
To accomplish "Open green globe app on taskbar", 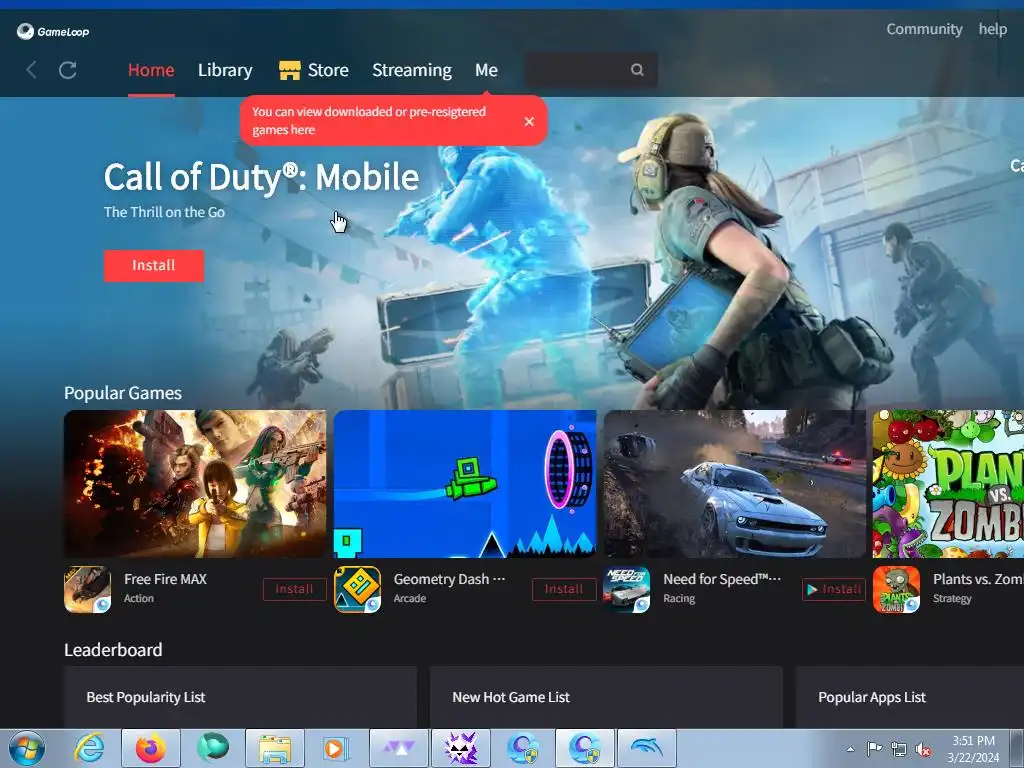I will tap(213, 748).
